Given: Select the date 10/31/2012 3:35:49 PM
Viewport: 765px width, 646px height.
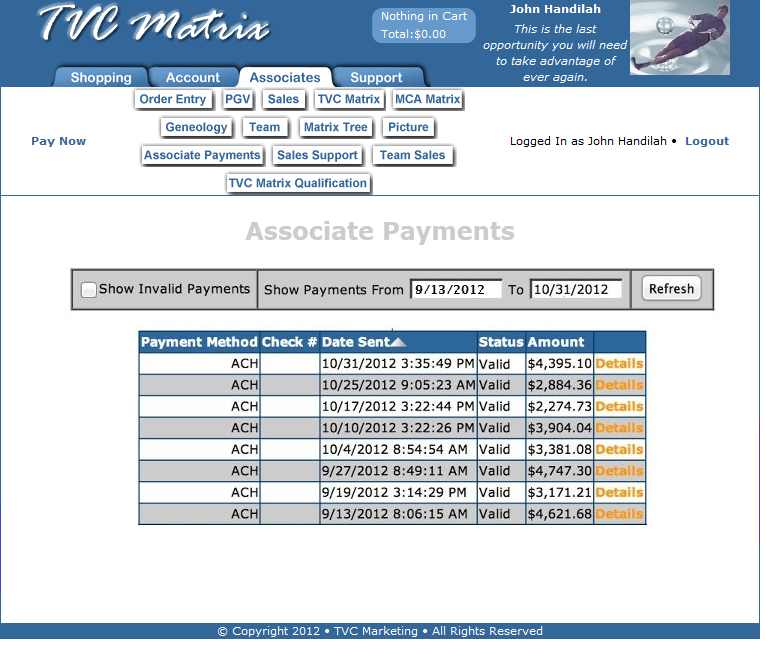Looking at the screenshot, I should point(398,363).
